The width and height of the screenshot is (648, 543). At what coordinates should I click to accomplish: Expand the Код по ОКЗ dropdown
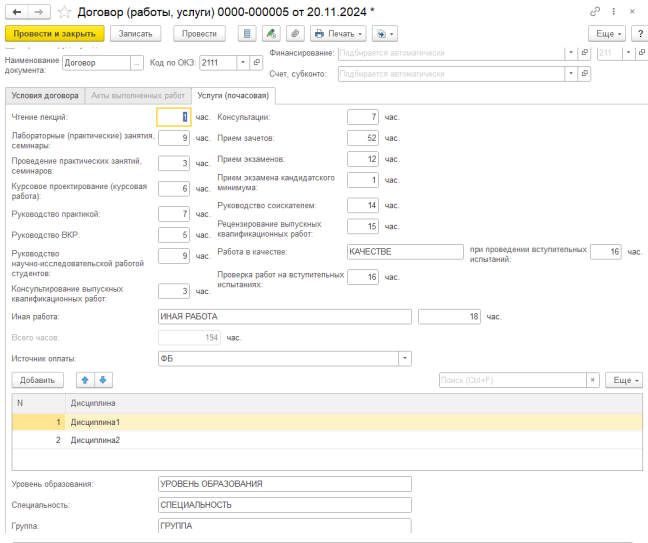click(243, 62)
